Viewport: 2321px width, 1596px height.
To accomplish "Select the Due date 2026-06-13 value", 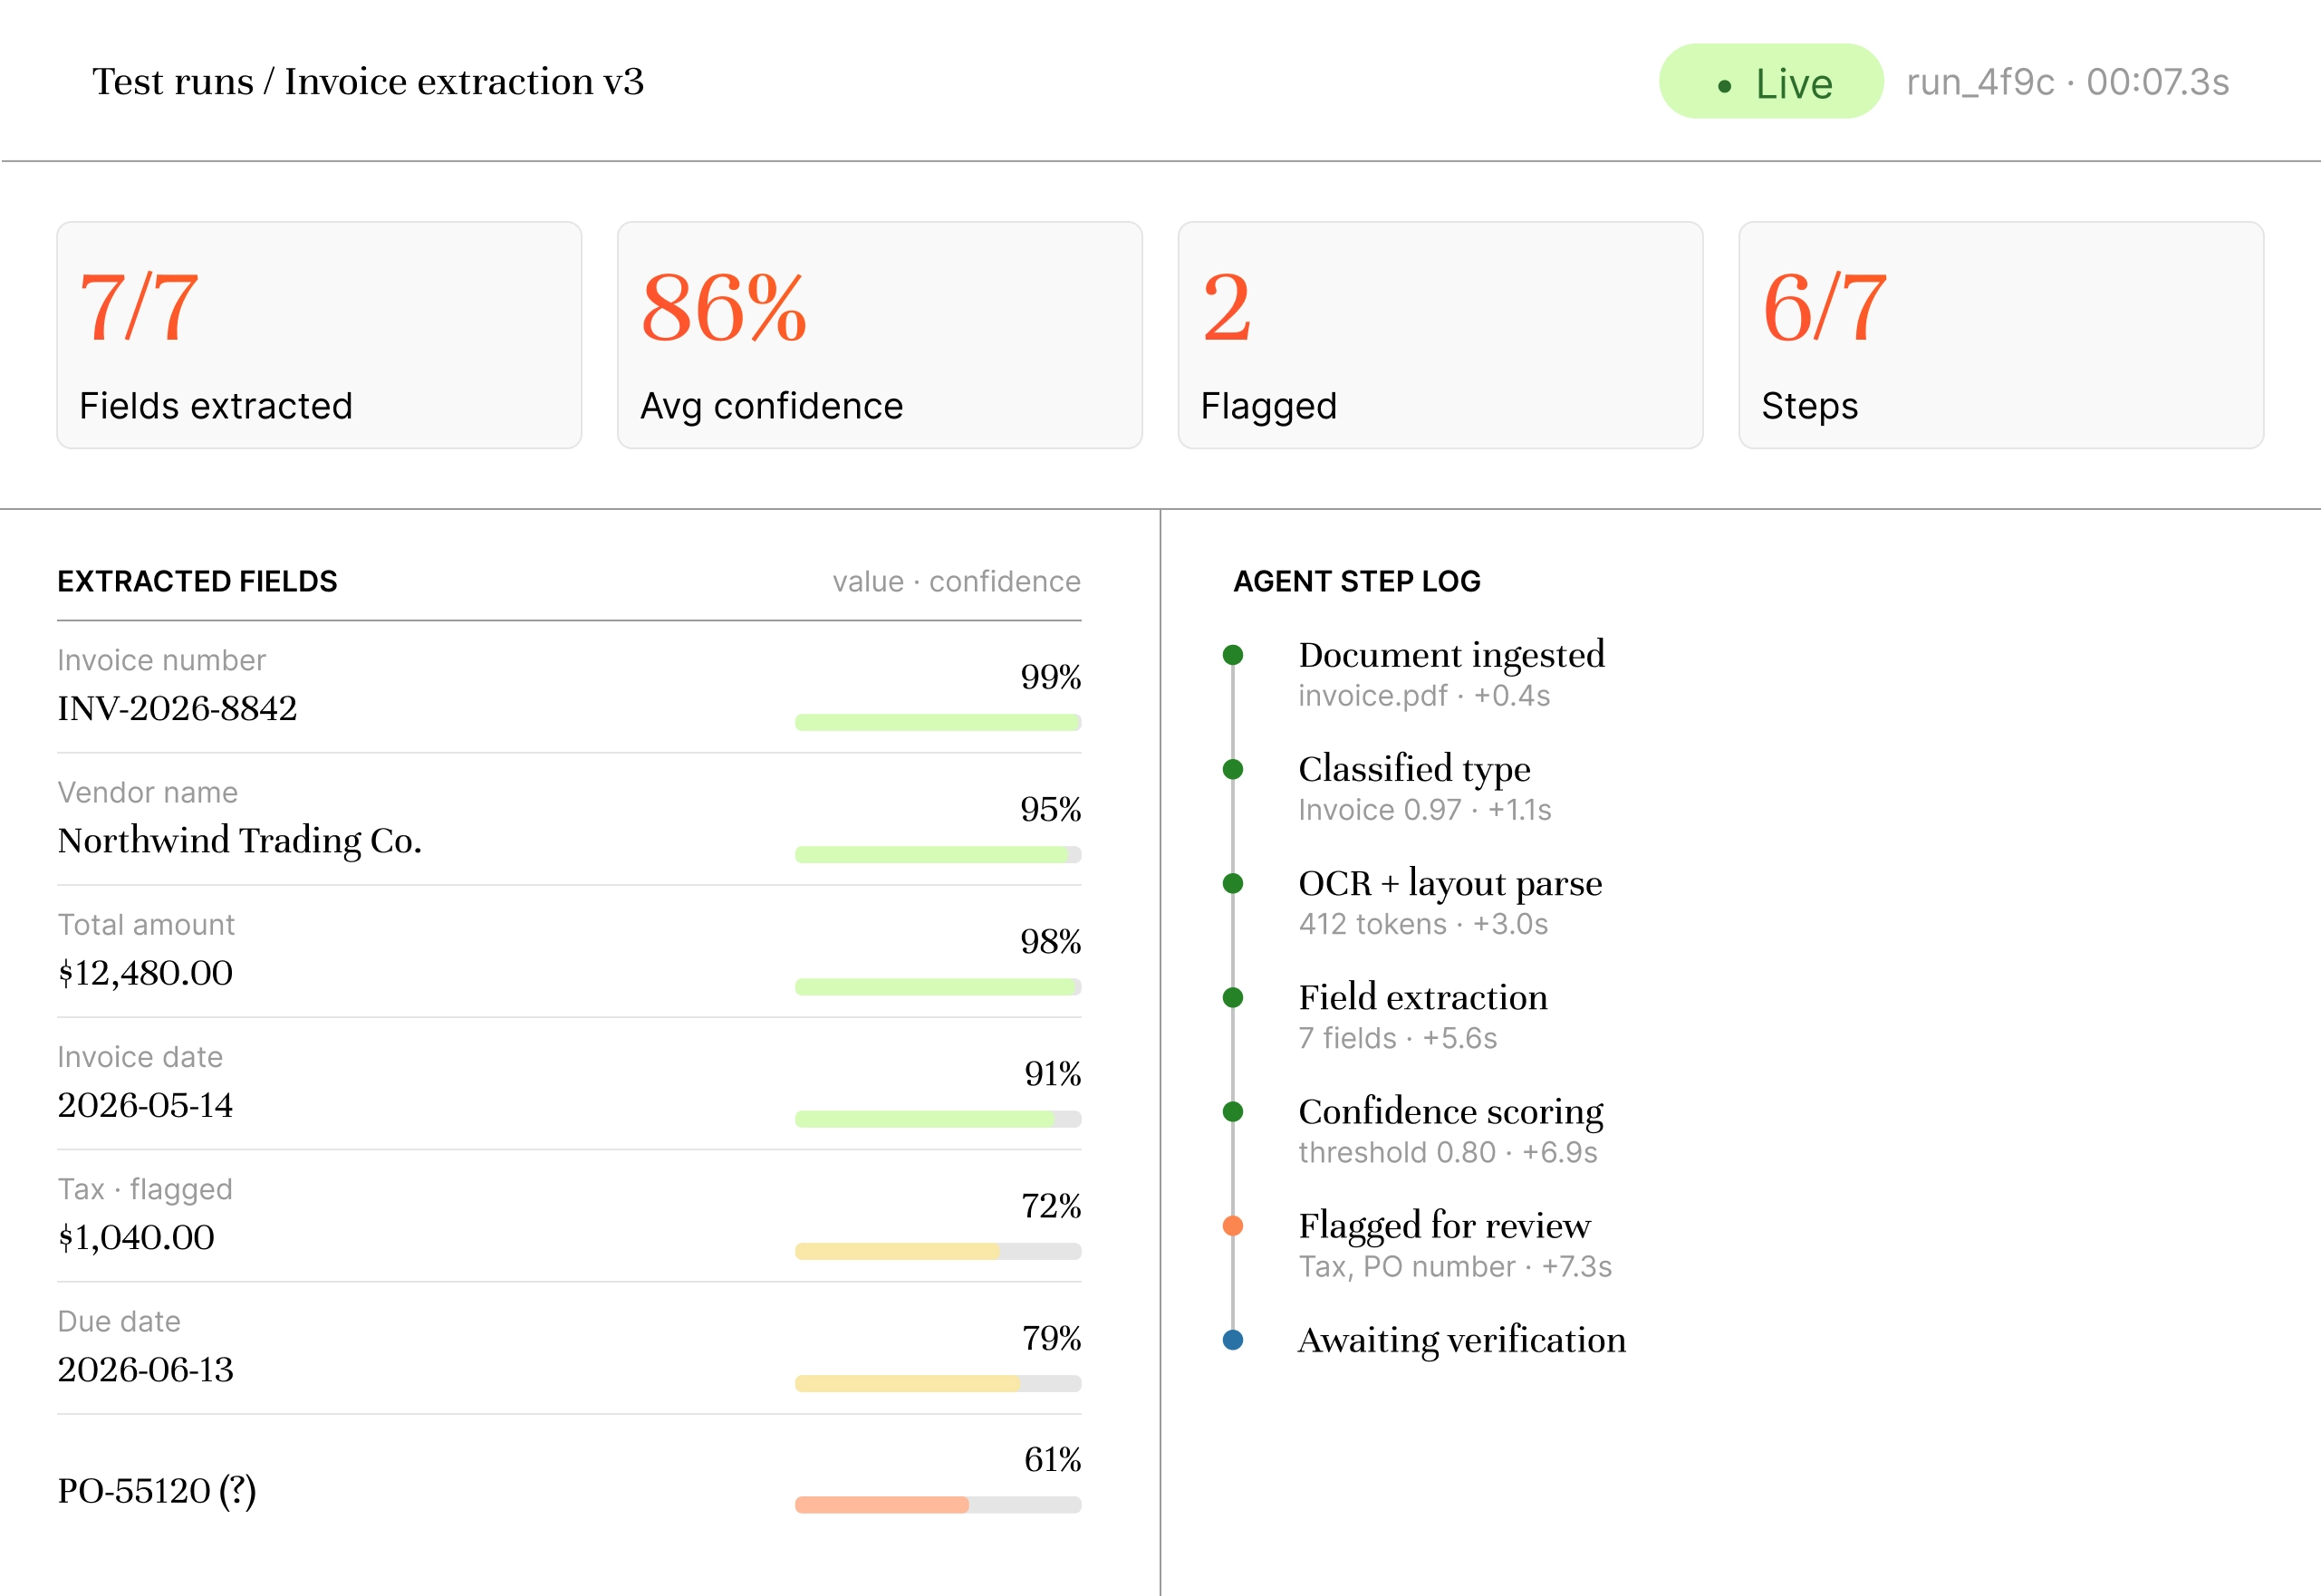I will click(146, 1370).
